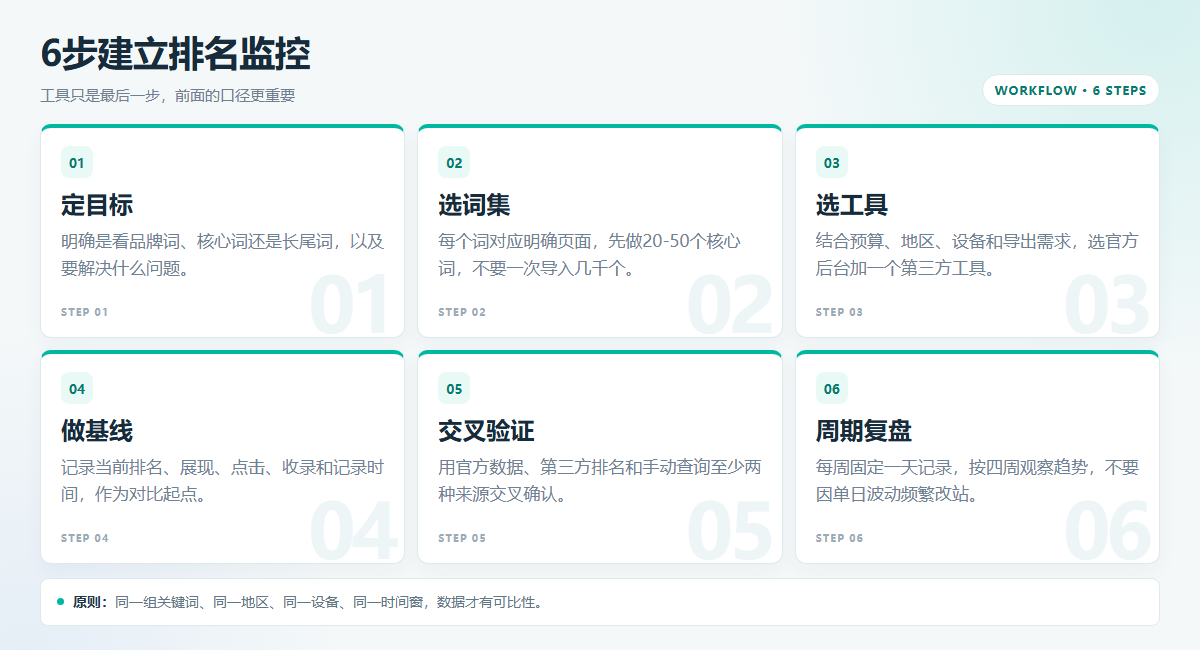Click the STEP 06 label
The image size is (1200, 650).
pos(839,538)
